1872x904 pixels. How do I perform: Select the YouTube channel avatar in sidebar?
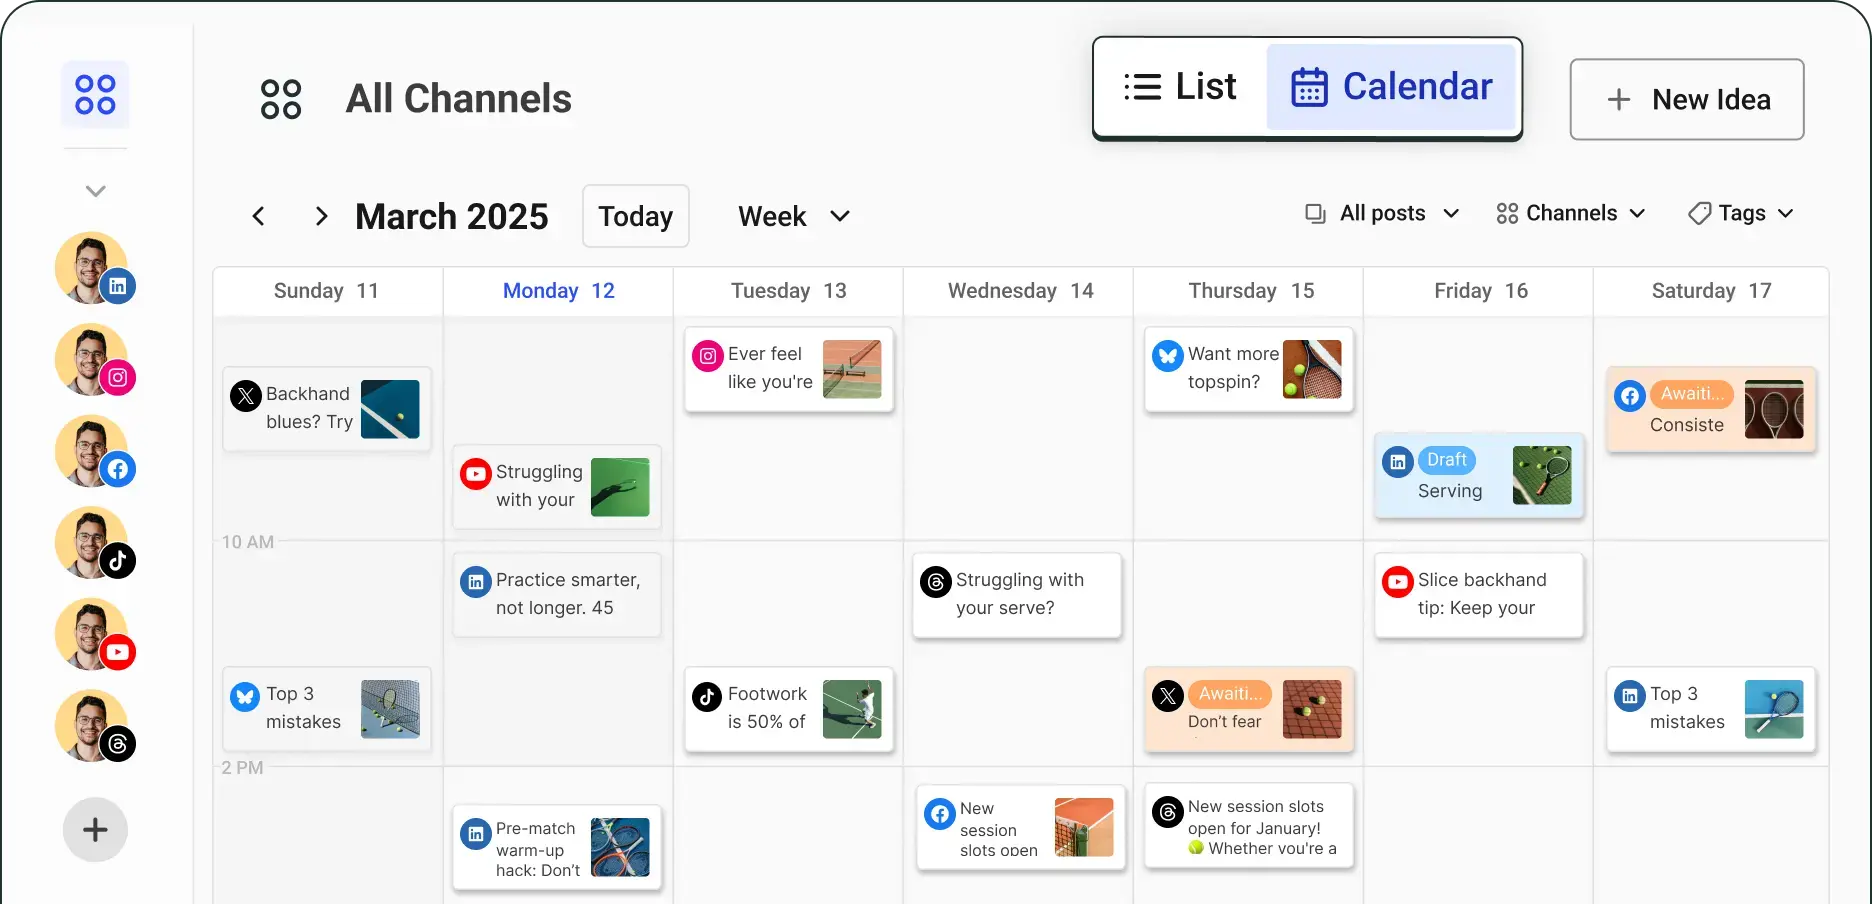91,634
